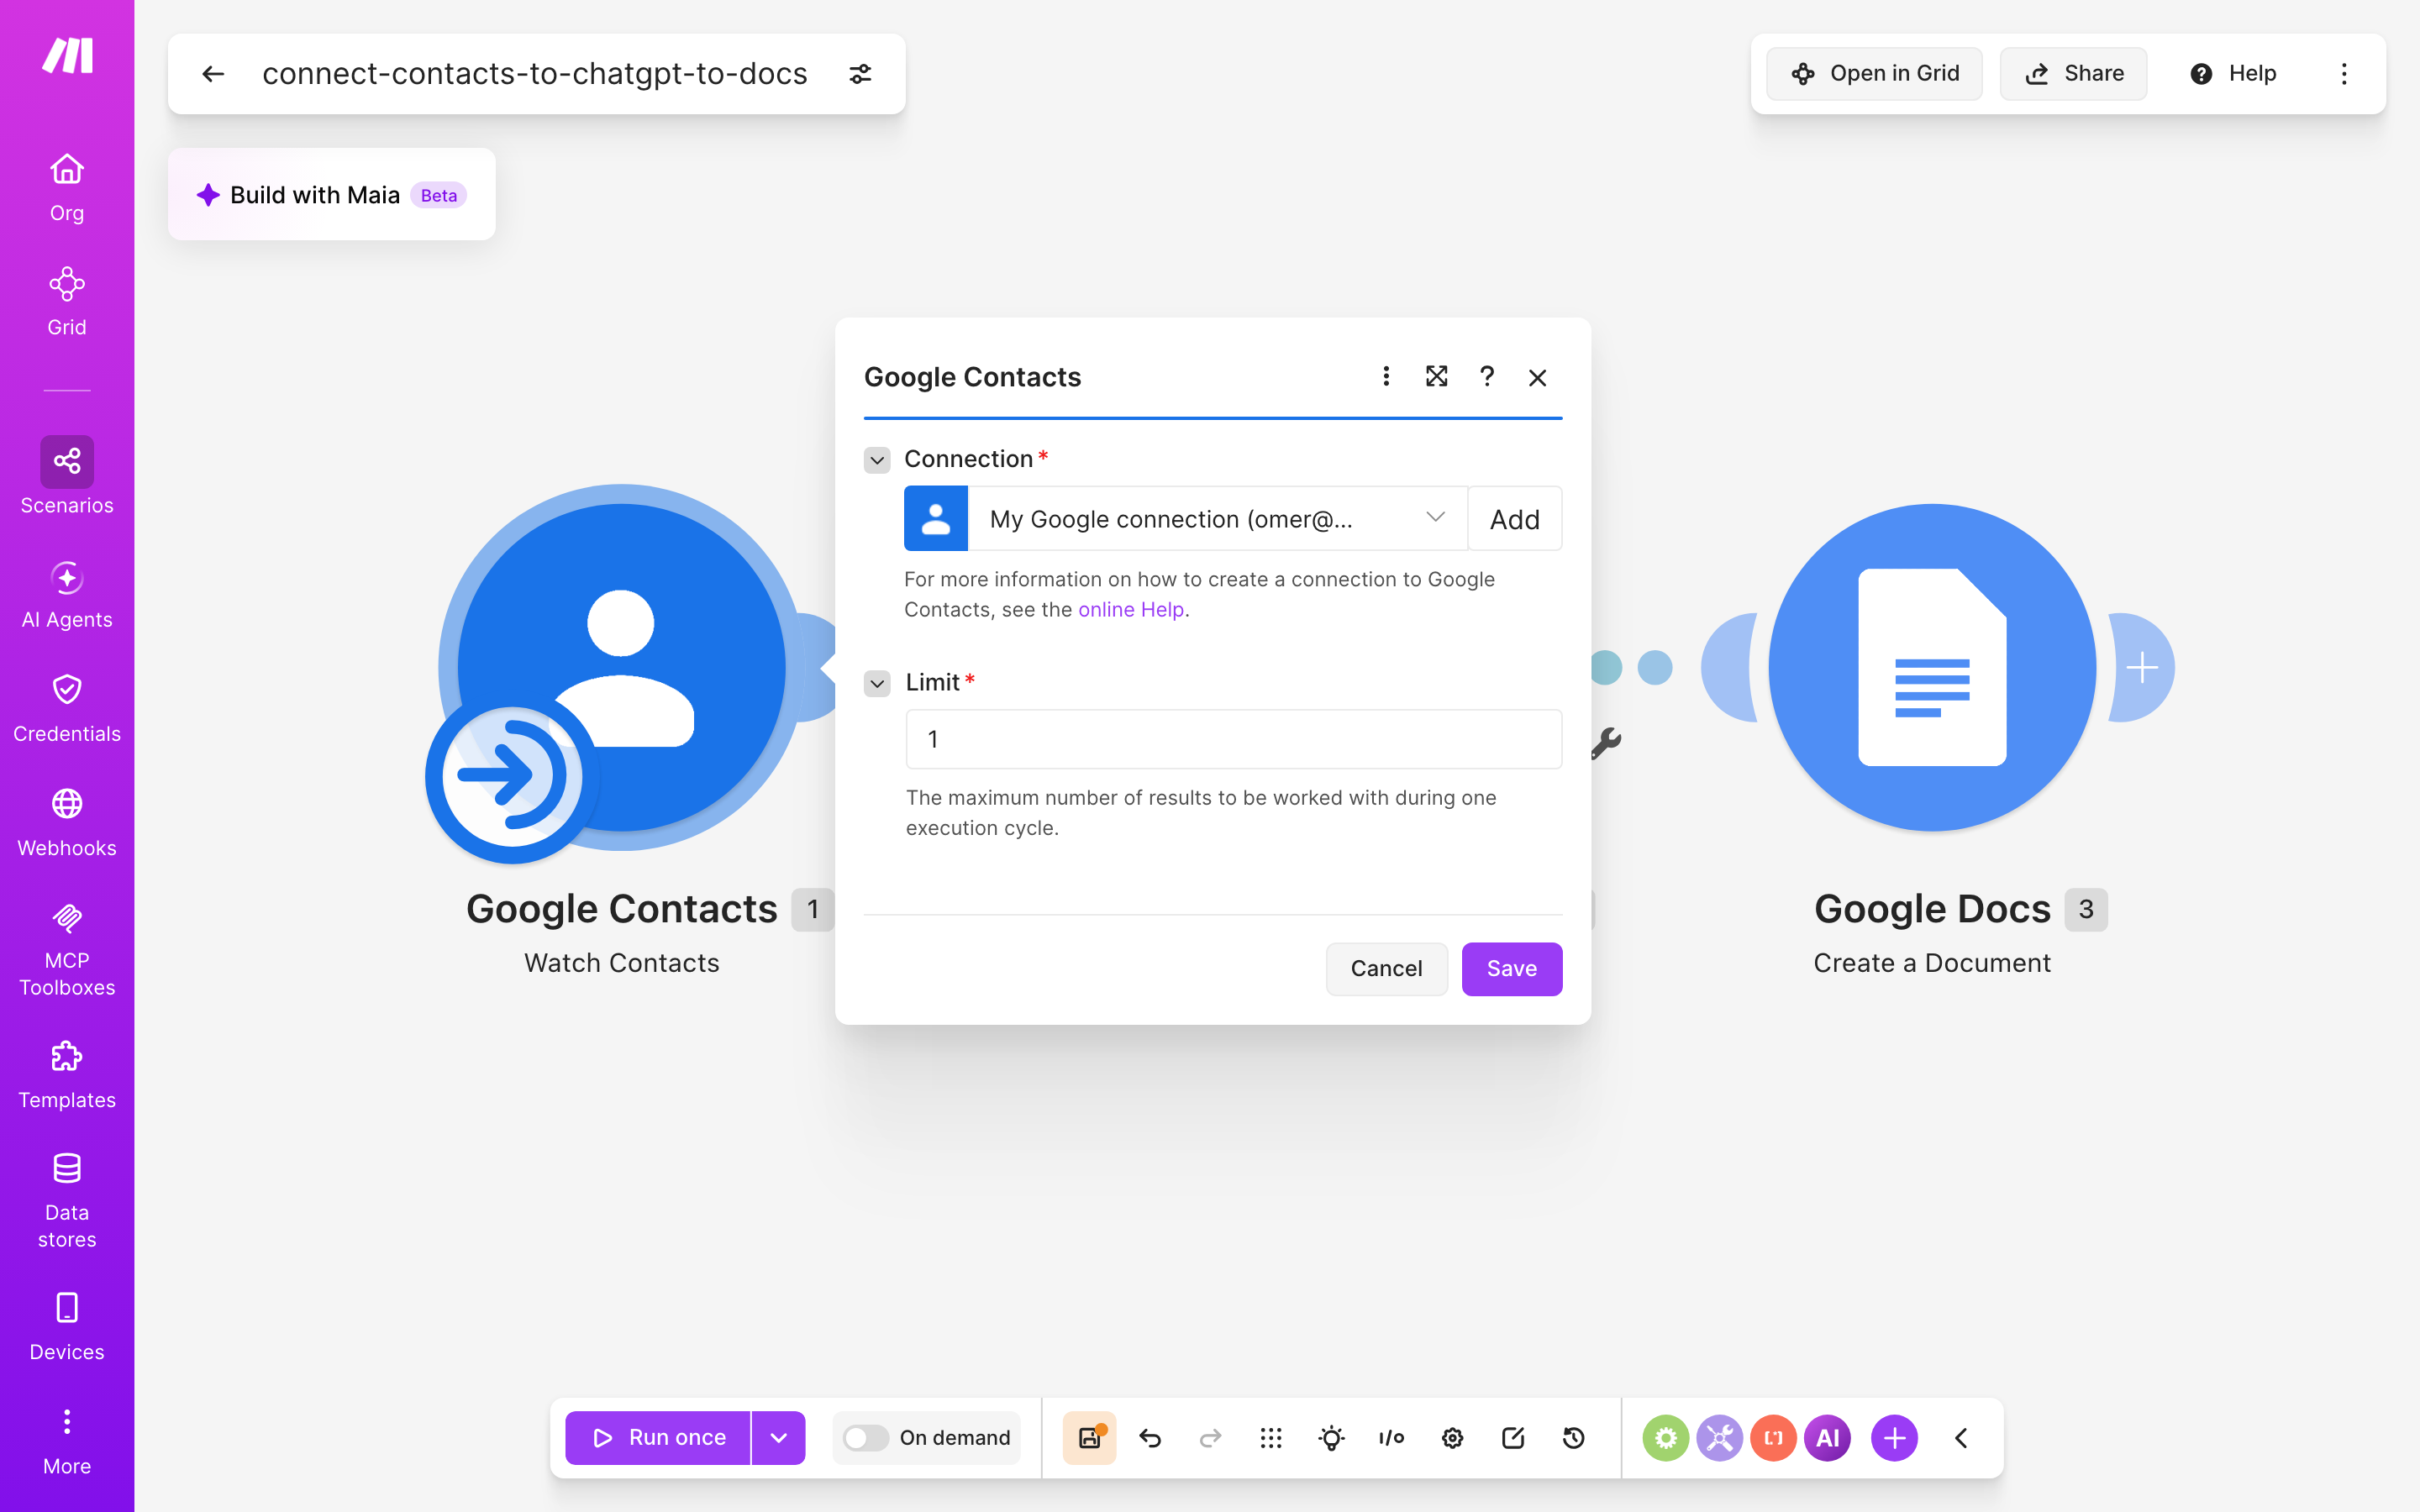Click the explain flow lightbulb icon
Viewport: 2420px width, 1512px height.
coord(1331,1437)
